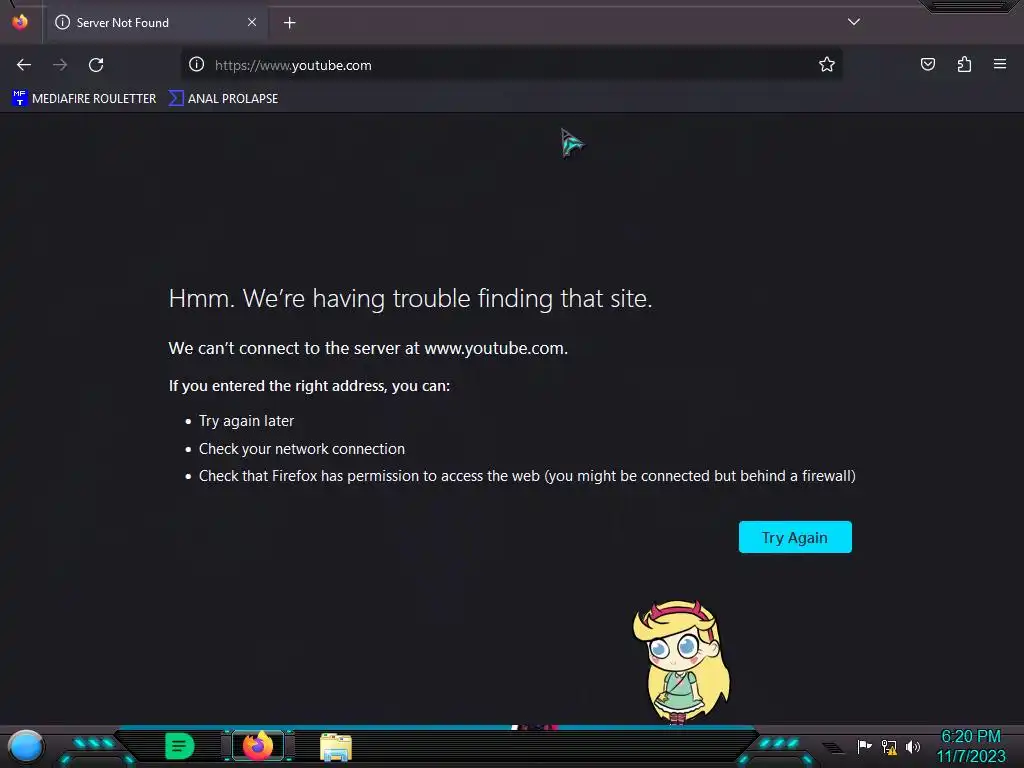Open the second bookmark in the bookmarks toolbar
This screenshot has width=1024, height=768.
pos(223,99)
